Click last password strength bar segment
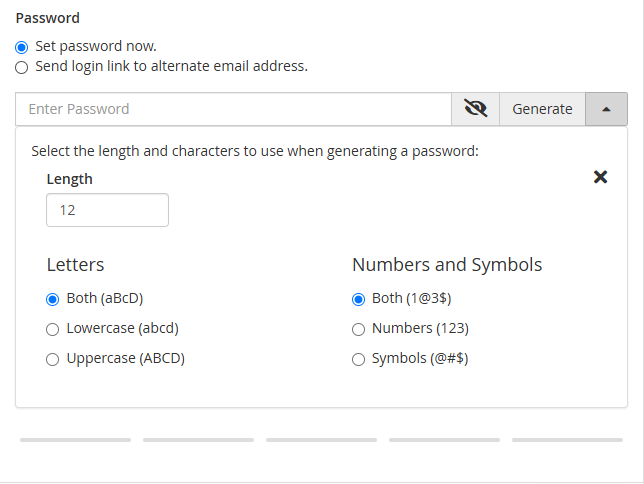 (567, 440)
